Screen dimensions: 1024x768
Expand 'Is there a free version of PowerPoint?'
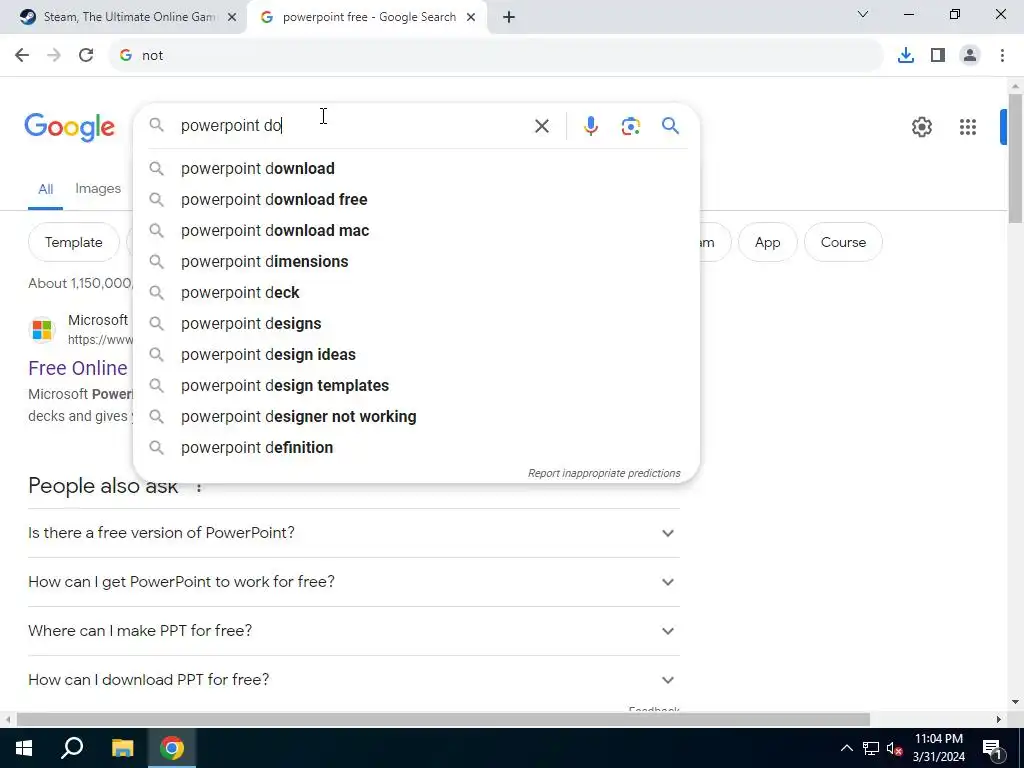click(x=353, y=533)
